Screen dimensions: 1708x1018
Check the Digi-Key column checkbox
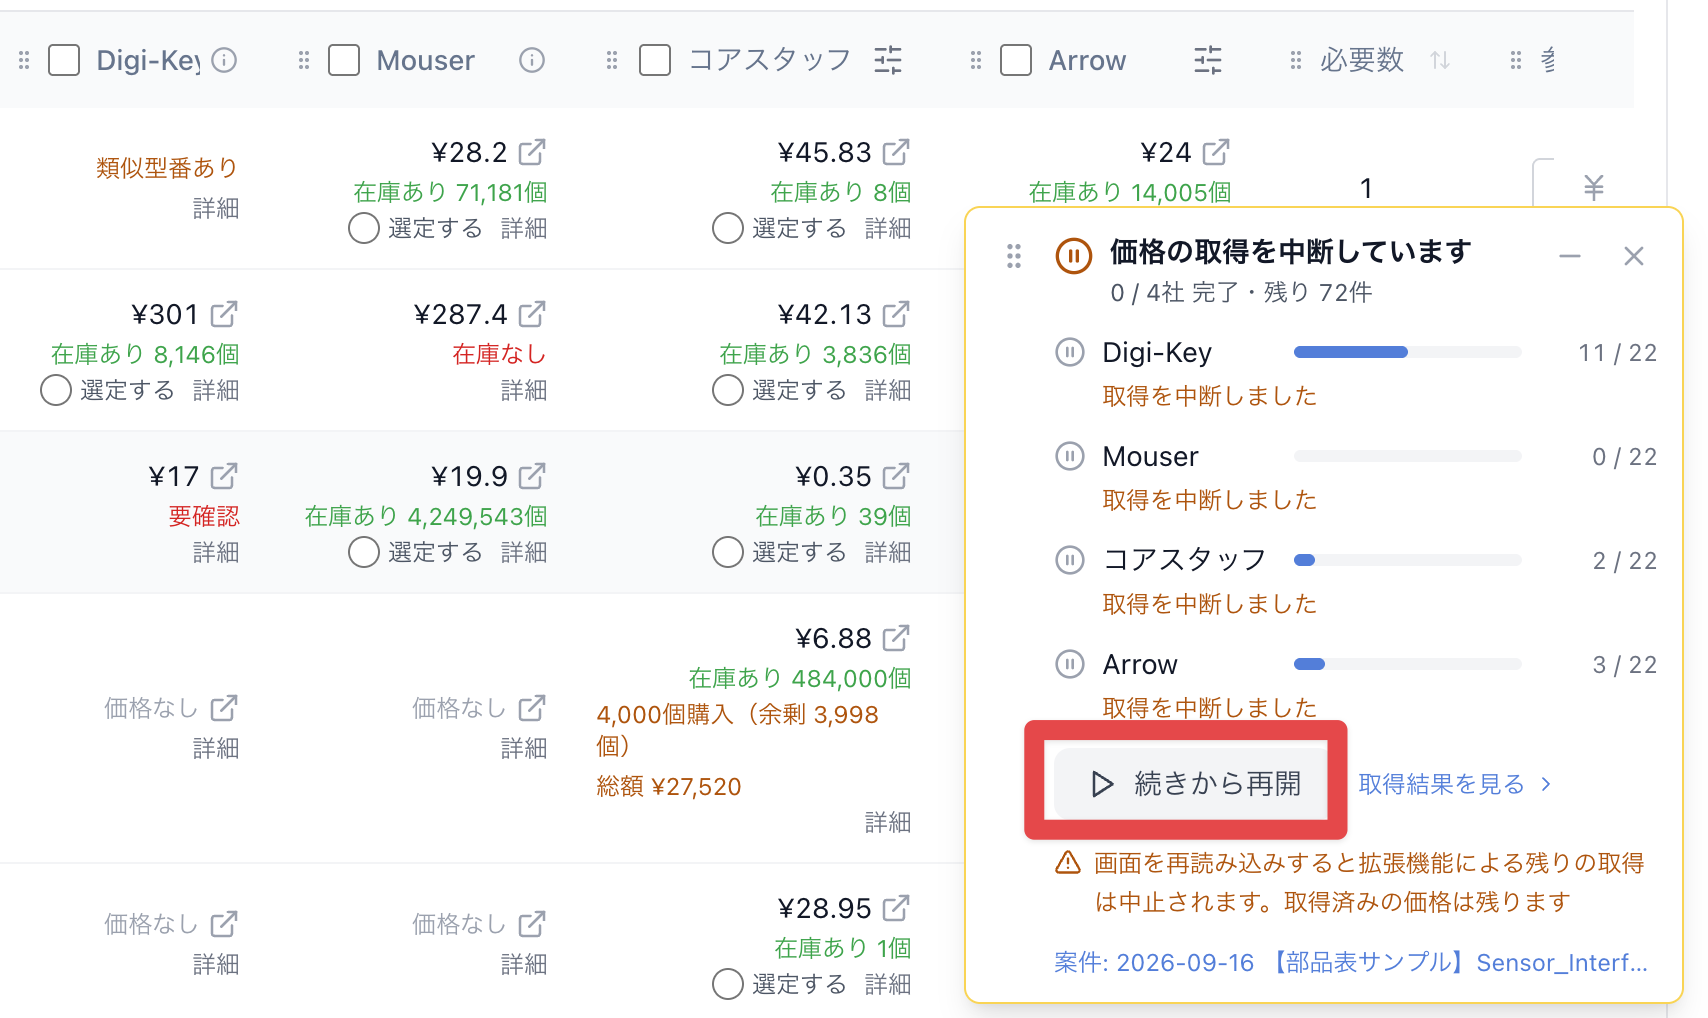[64, 60]
